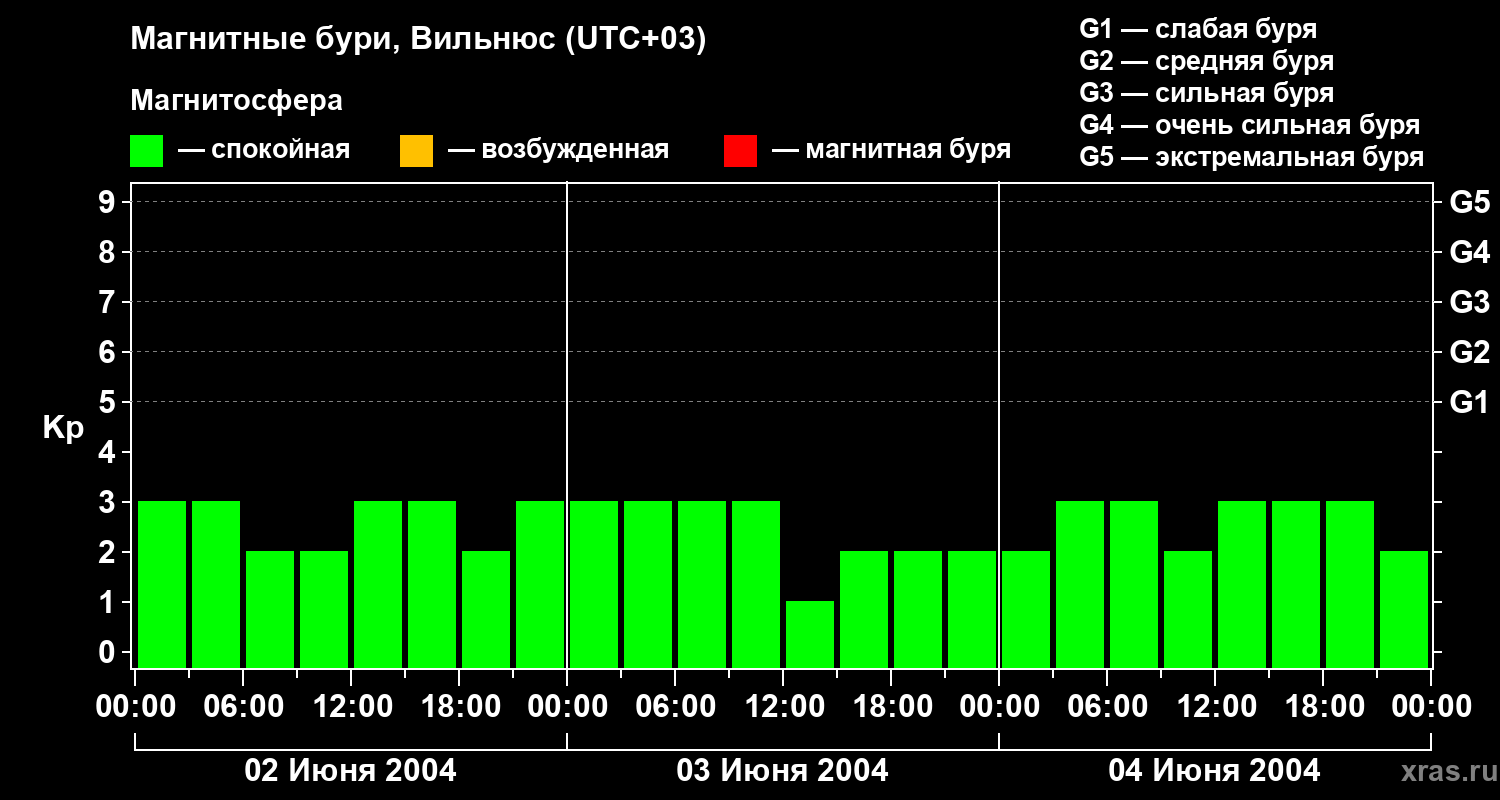
Task: Click the 02 June bar starting at 12:00
Action: coord(378,584)
